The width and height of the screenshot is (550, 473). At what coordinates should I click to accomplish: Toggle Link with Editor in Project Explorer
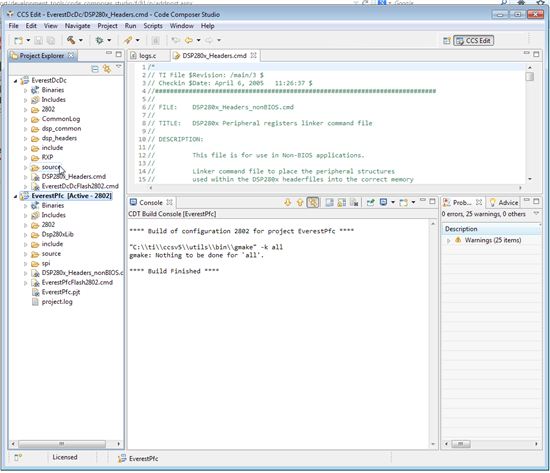click(107, 69)
